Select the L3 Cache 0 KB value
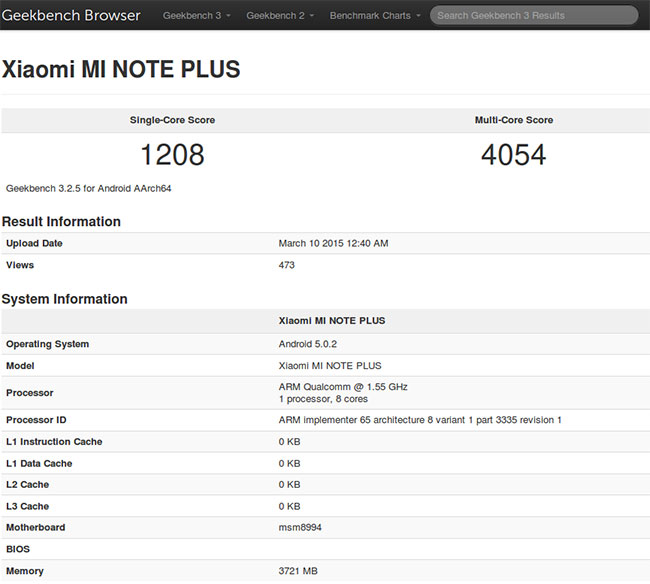Viewport: 650px width, 584px height. tap(289, 506)
